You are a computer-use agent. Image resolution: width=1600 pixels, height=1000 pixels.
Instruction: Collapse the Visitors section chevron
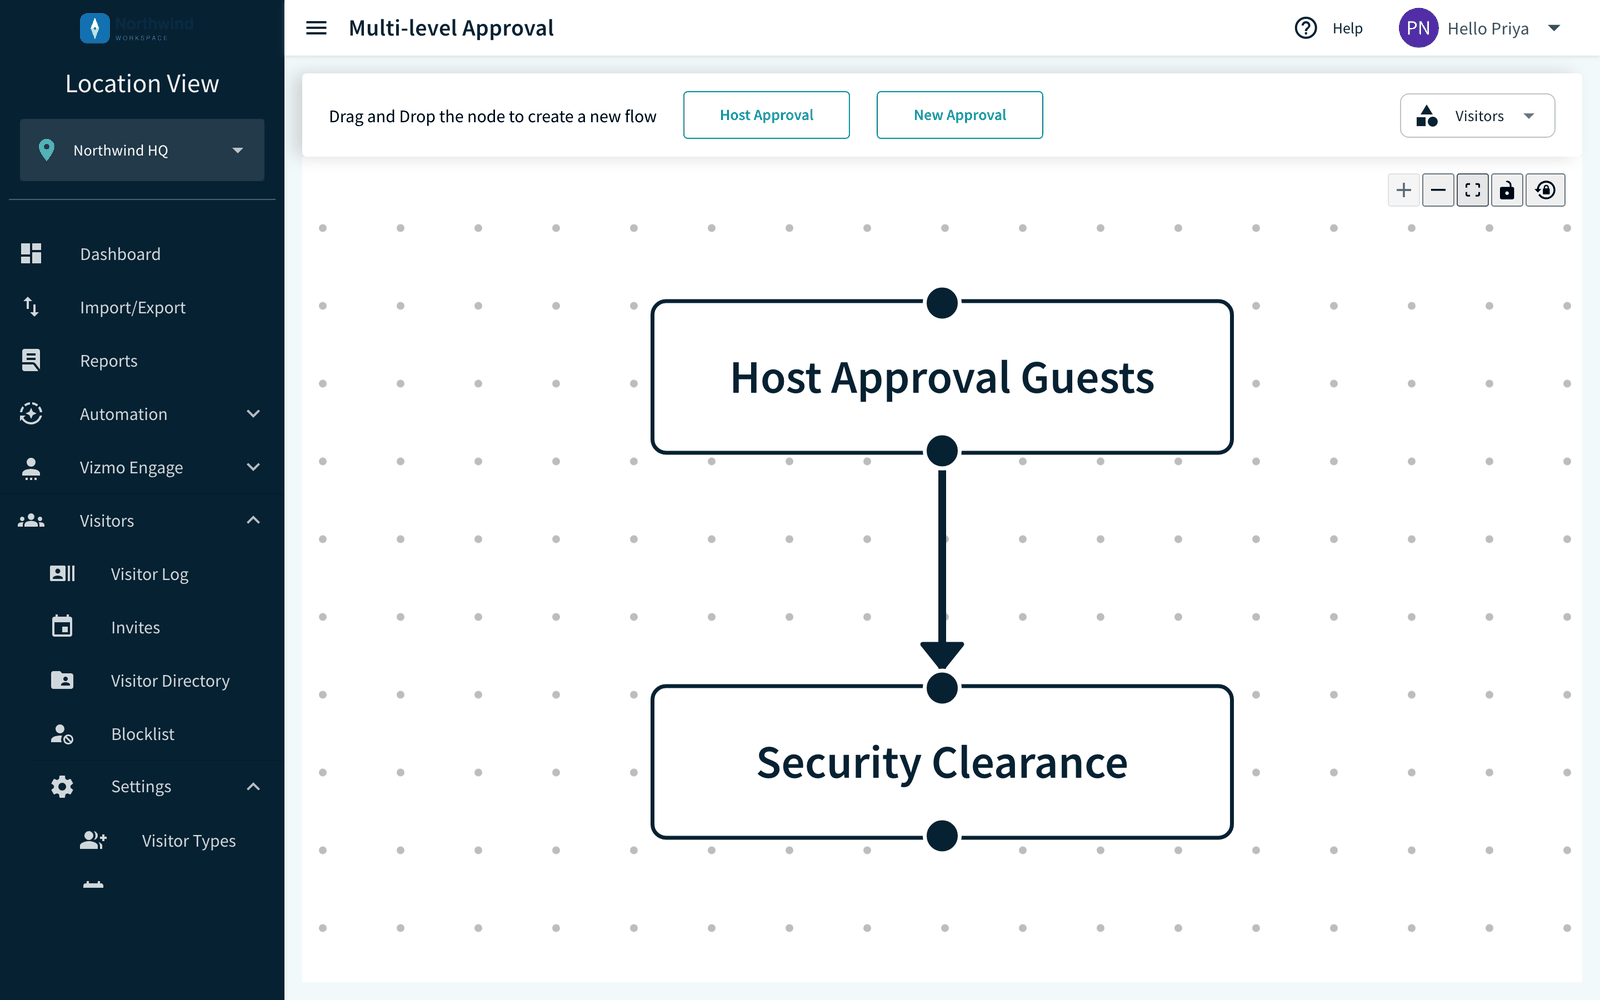pos(253,520)
